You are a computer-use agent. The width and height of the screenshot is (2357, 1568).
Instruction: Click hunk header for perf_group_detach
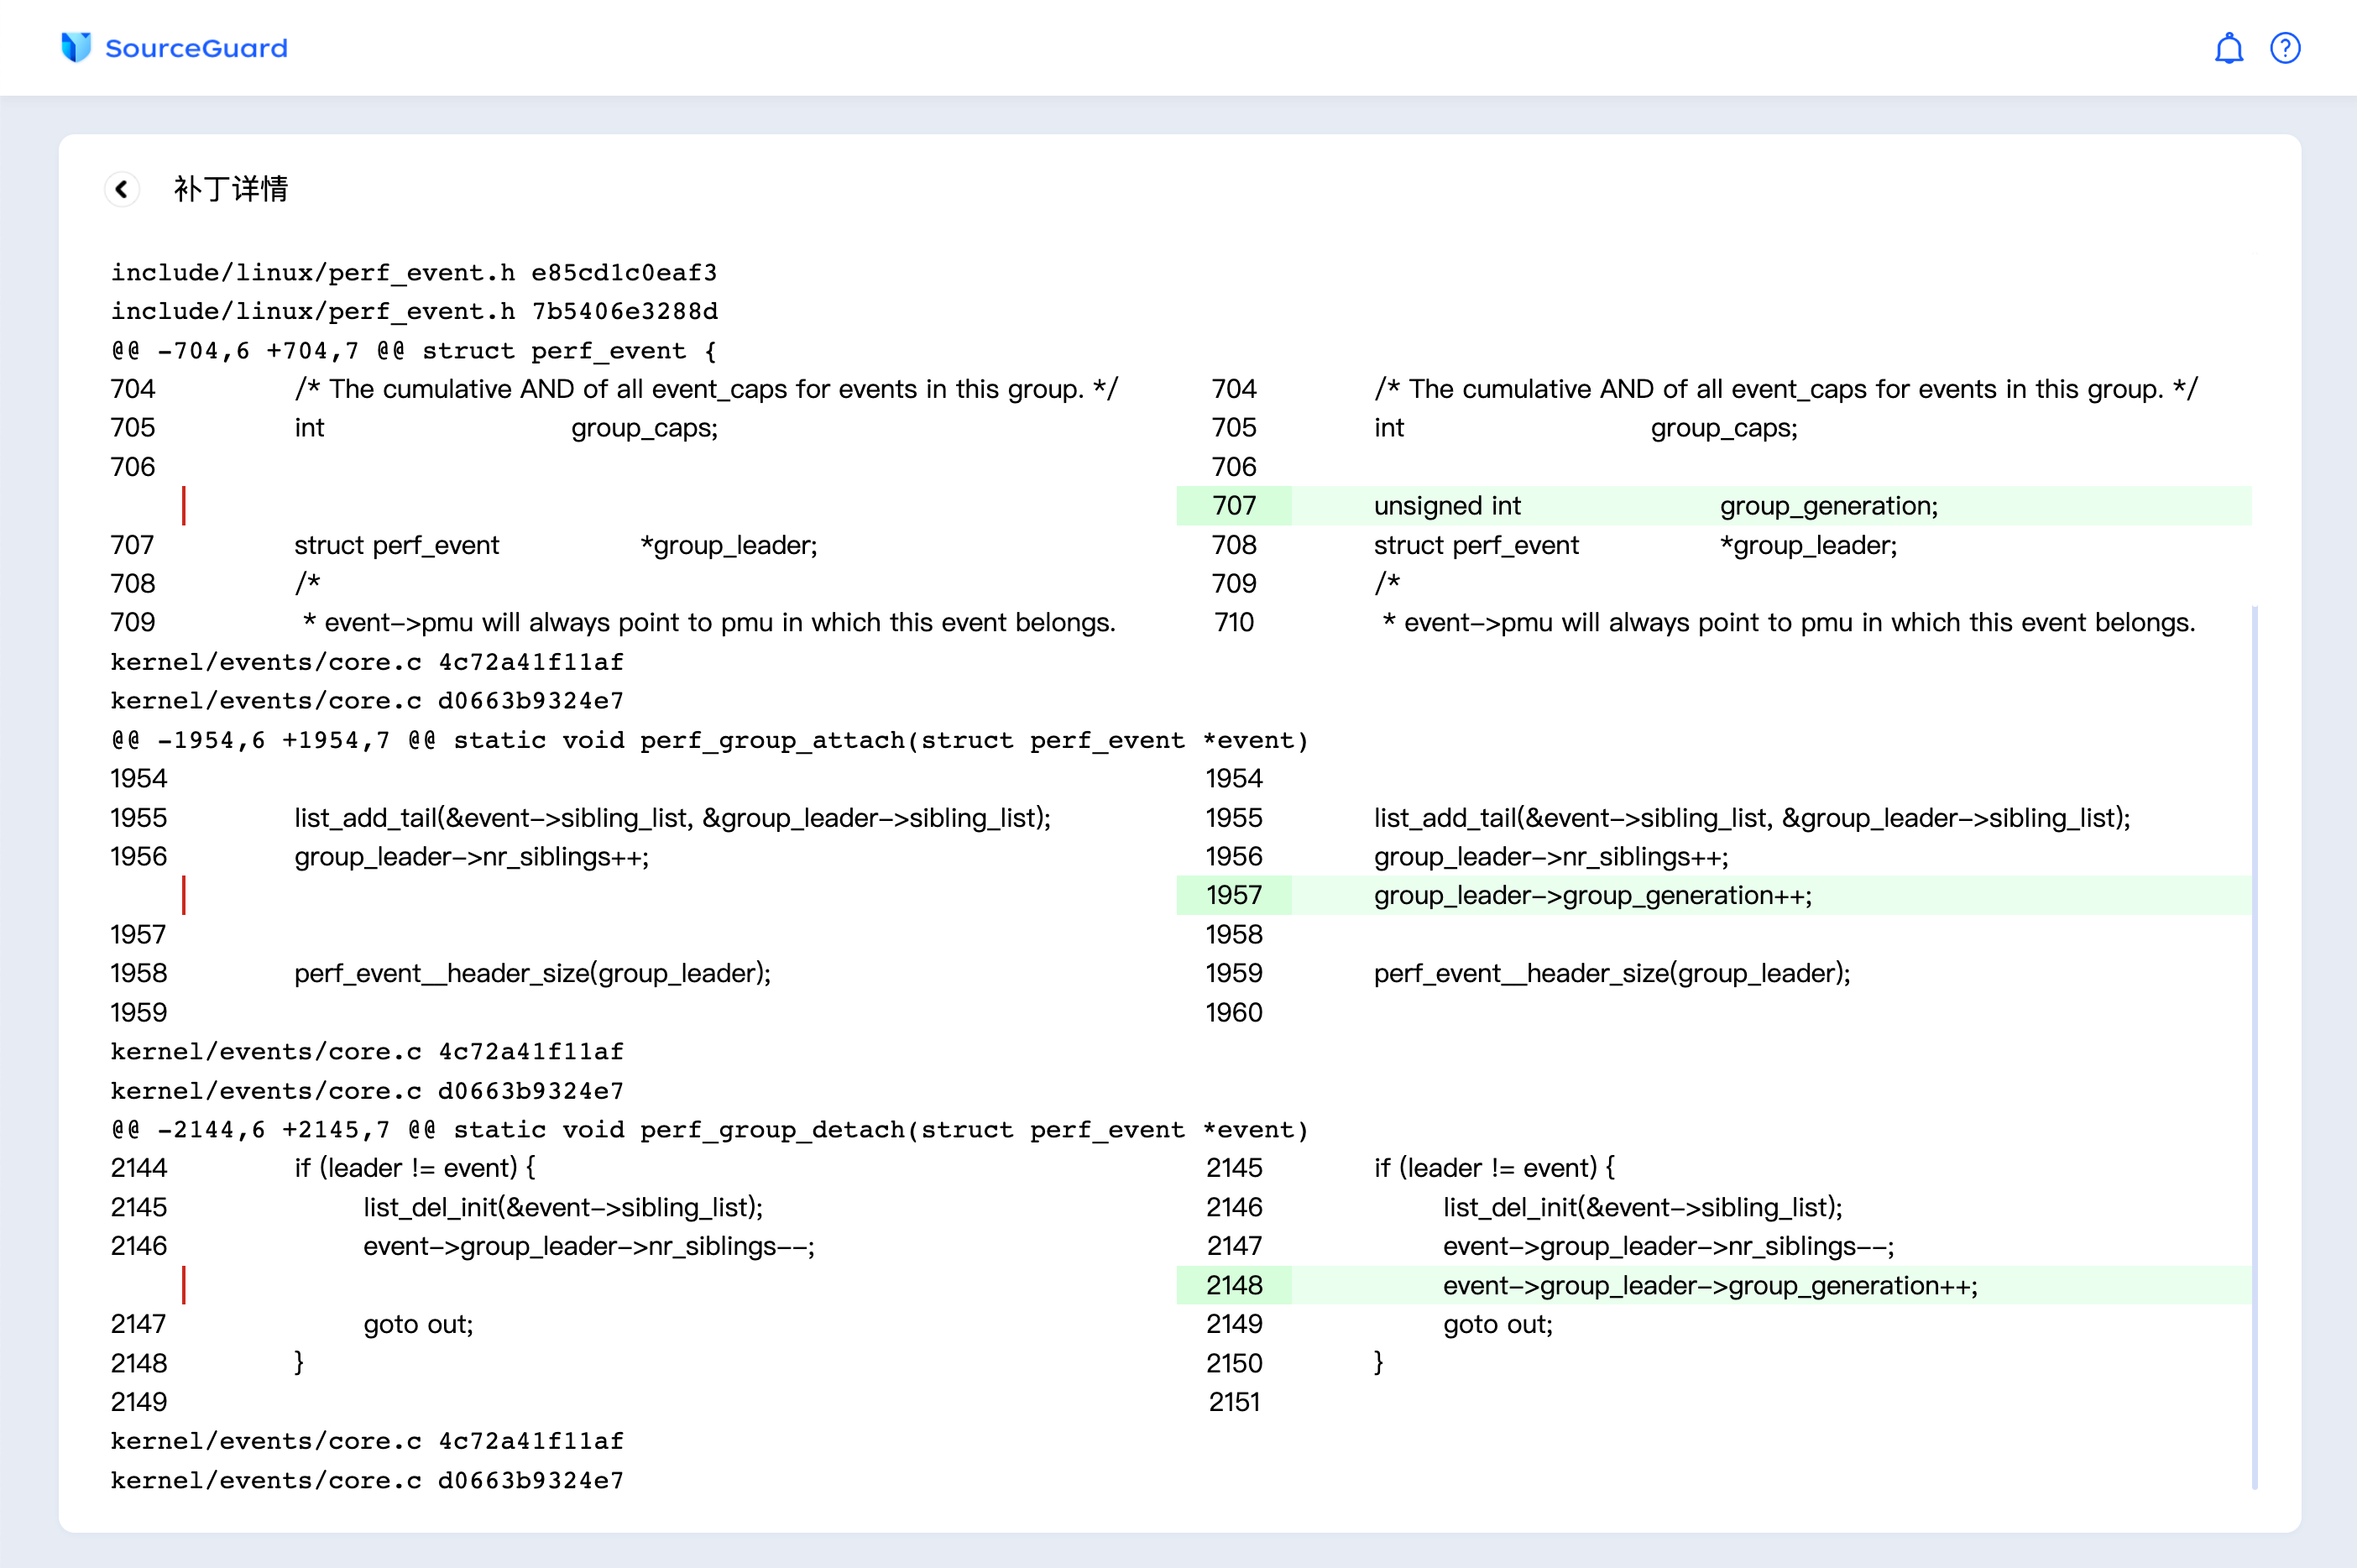[x=709, y=1129]
